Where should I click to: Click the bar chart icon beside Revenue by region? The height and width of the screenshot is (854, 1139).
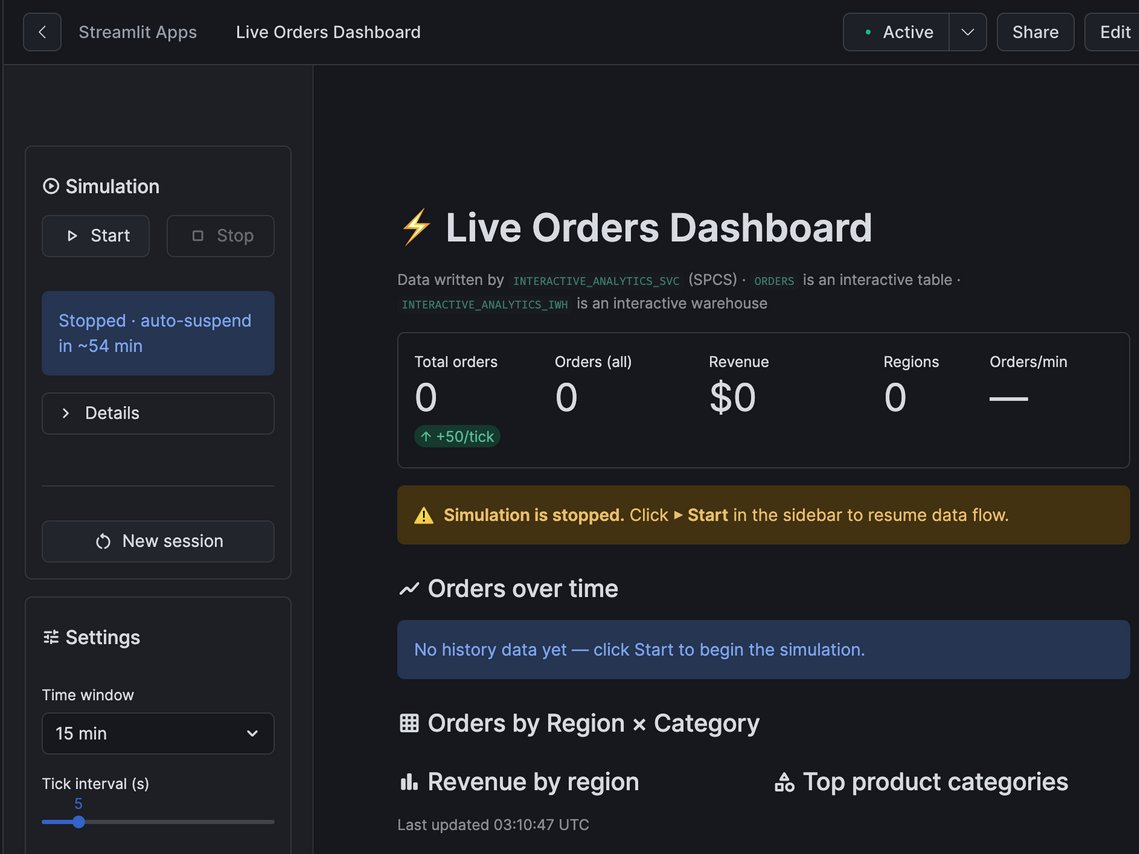tap(409, 782)
